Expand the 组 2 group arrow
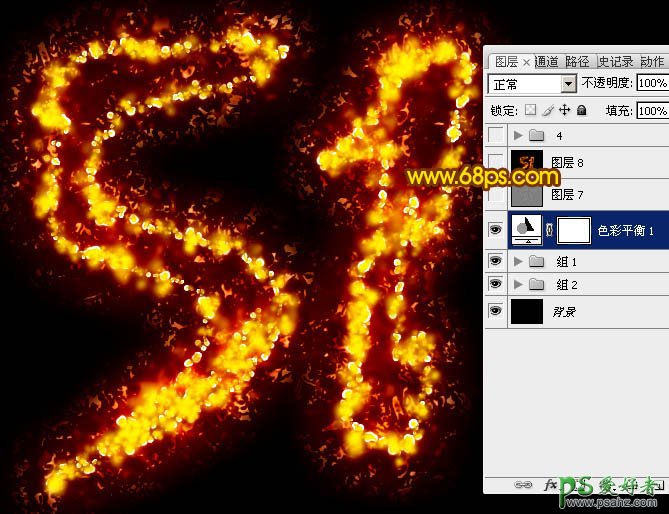669x514 pixels. [x=518, y=285]
